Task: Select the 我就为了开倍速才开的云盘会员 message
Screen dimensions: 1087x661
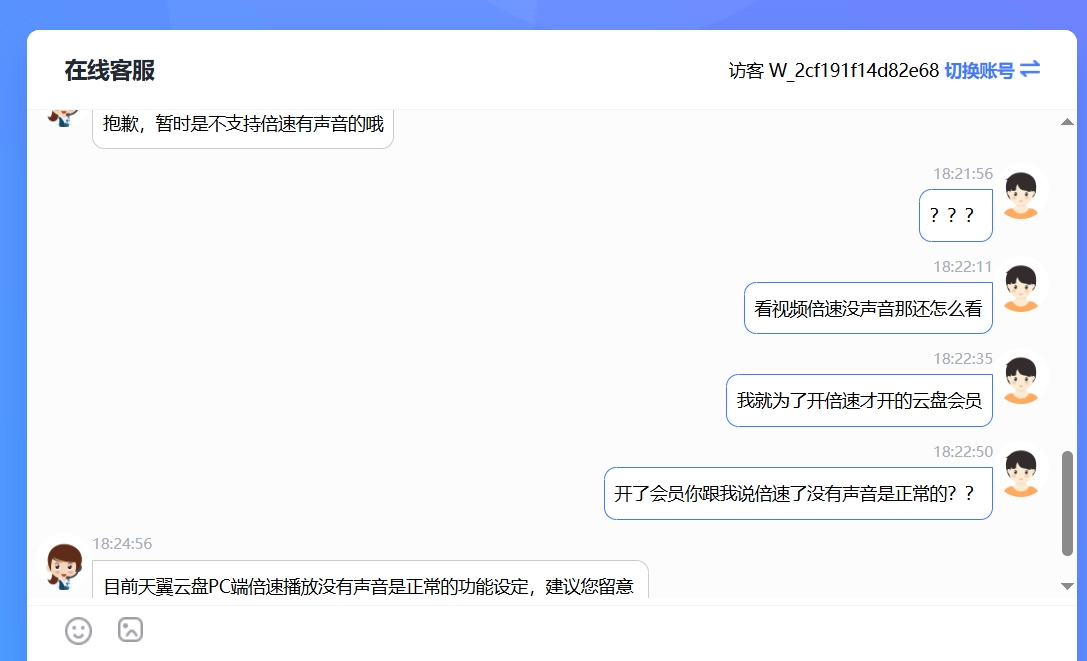Action: (859, 401)
